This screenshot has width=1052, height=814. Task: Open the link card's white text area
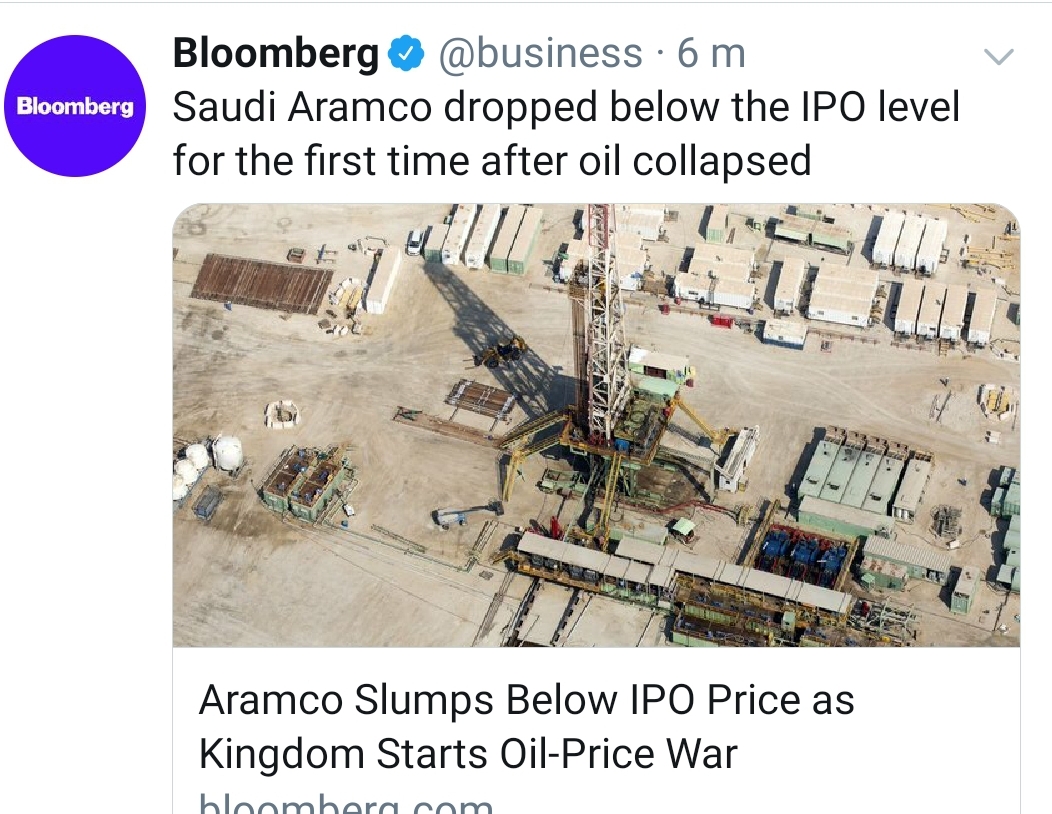[x=596, y=731]
